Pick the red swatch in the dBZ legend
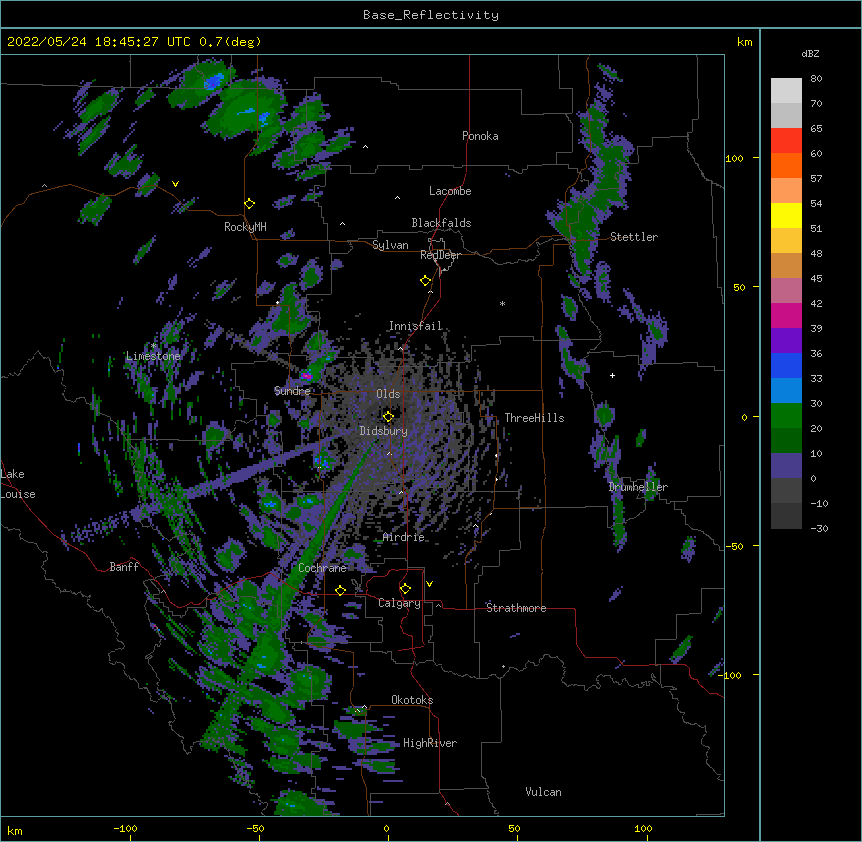Image resolution: width=862 pixels, height=842 pixels. tap(786, 140)
